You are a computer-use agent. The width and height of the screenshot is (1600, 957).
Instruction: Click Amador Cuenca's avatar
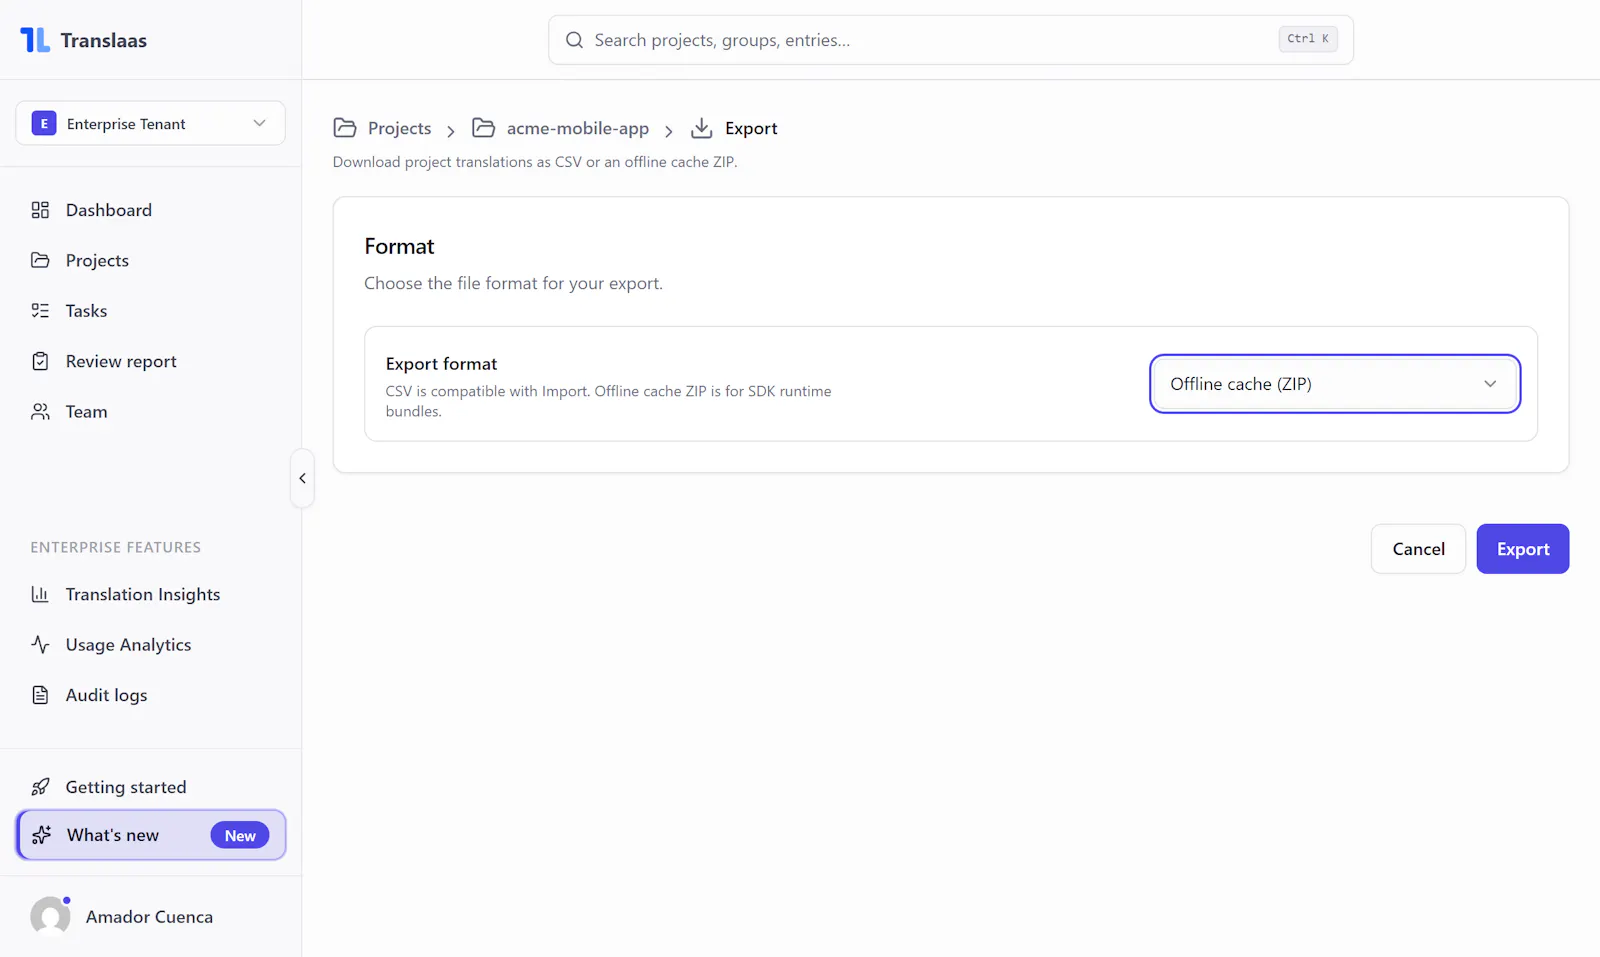click(x=50, y=916)
